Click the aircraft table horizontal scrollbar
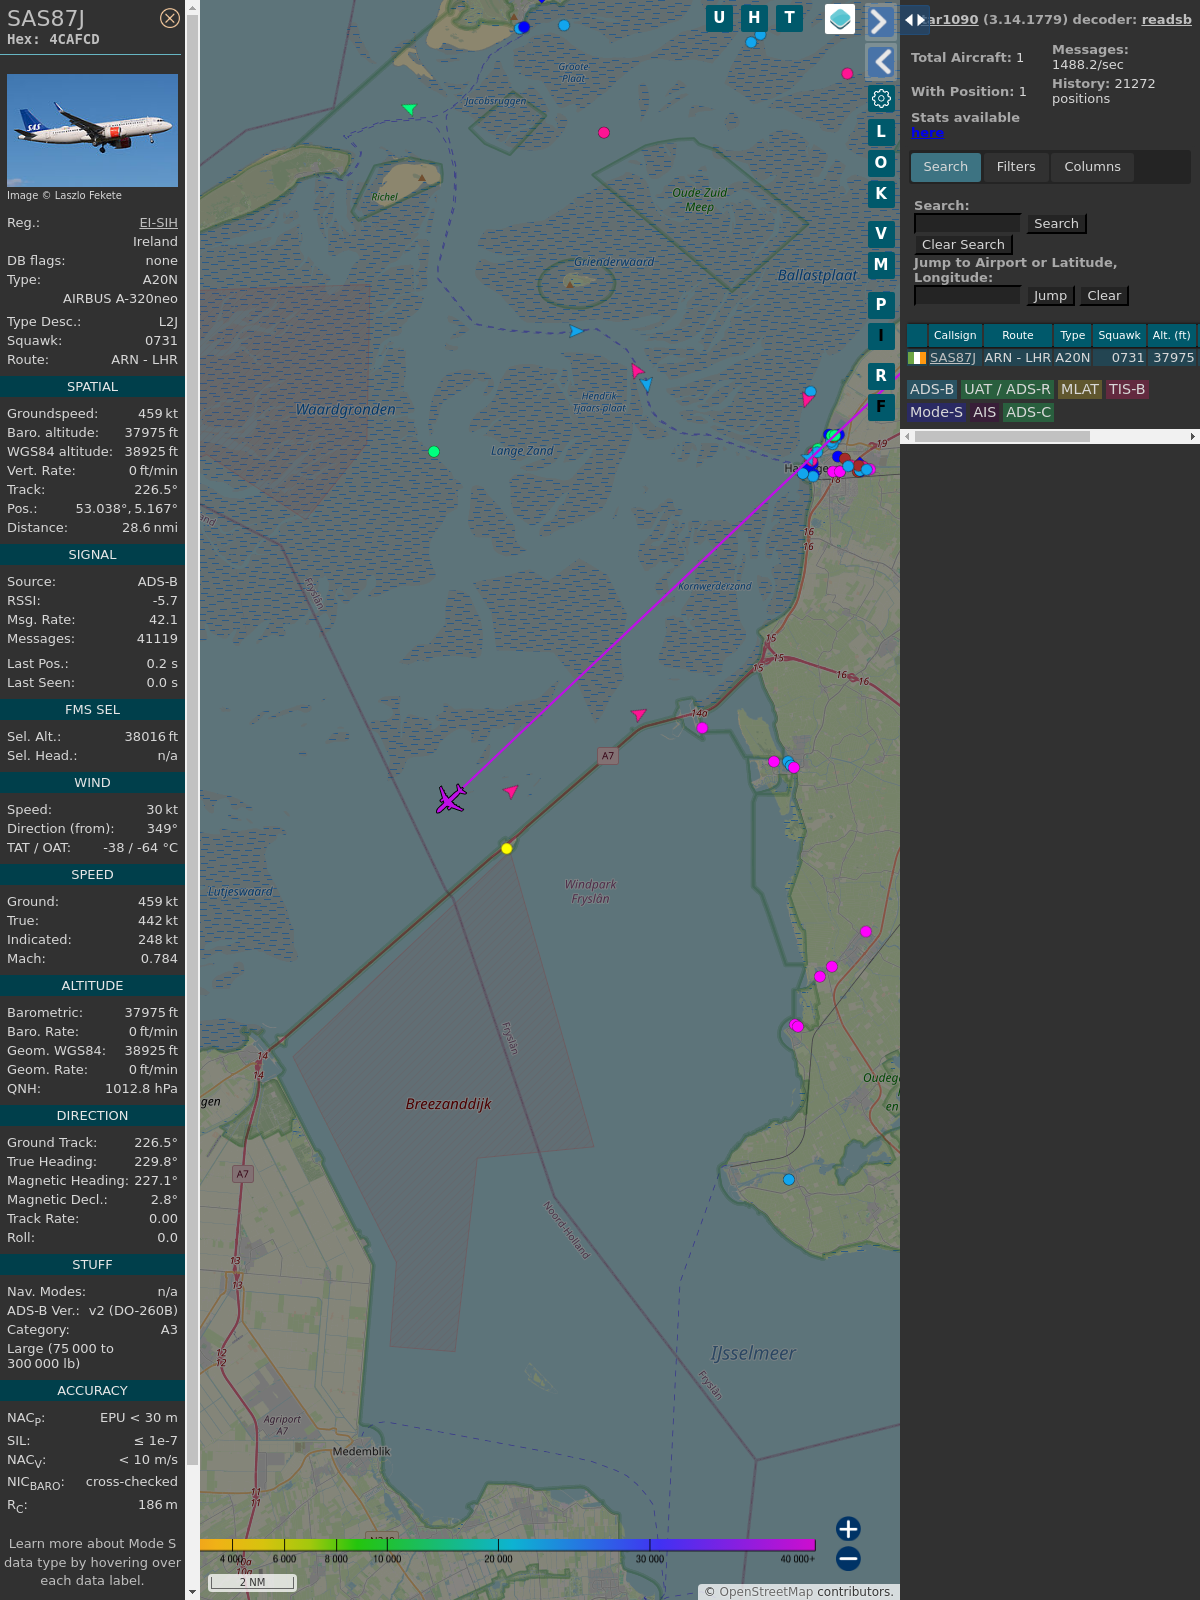This screenshot has height=1600, width=1200. click(1002, 436)
